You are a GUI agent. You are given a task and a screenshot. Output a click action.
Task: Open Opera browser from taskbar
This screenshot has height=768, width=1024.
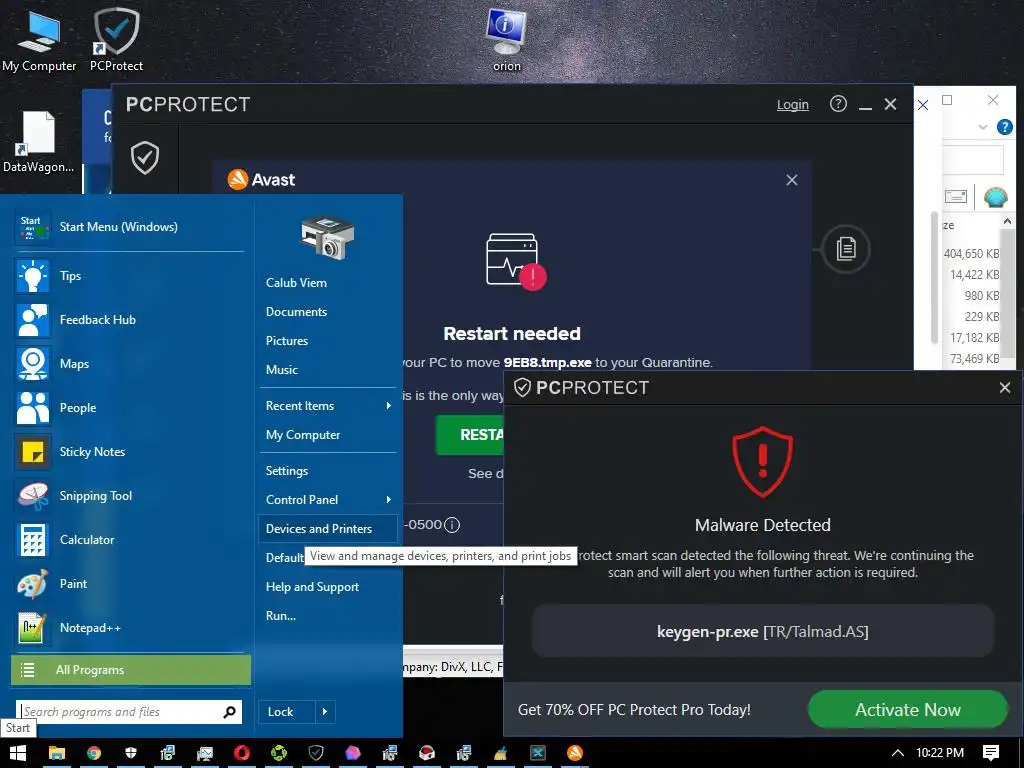point(242,753)
